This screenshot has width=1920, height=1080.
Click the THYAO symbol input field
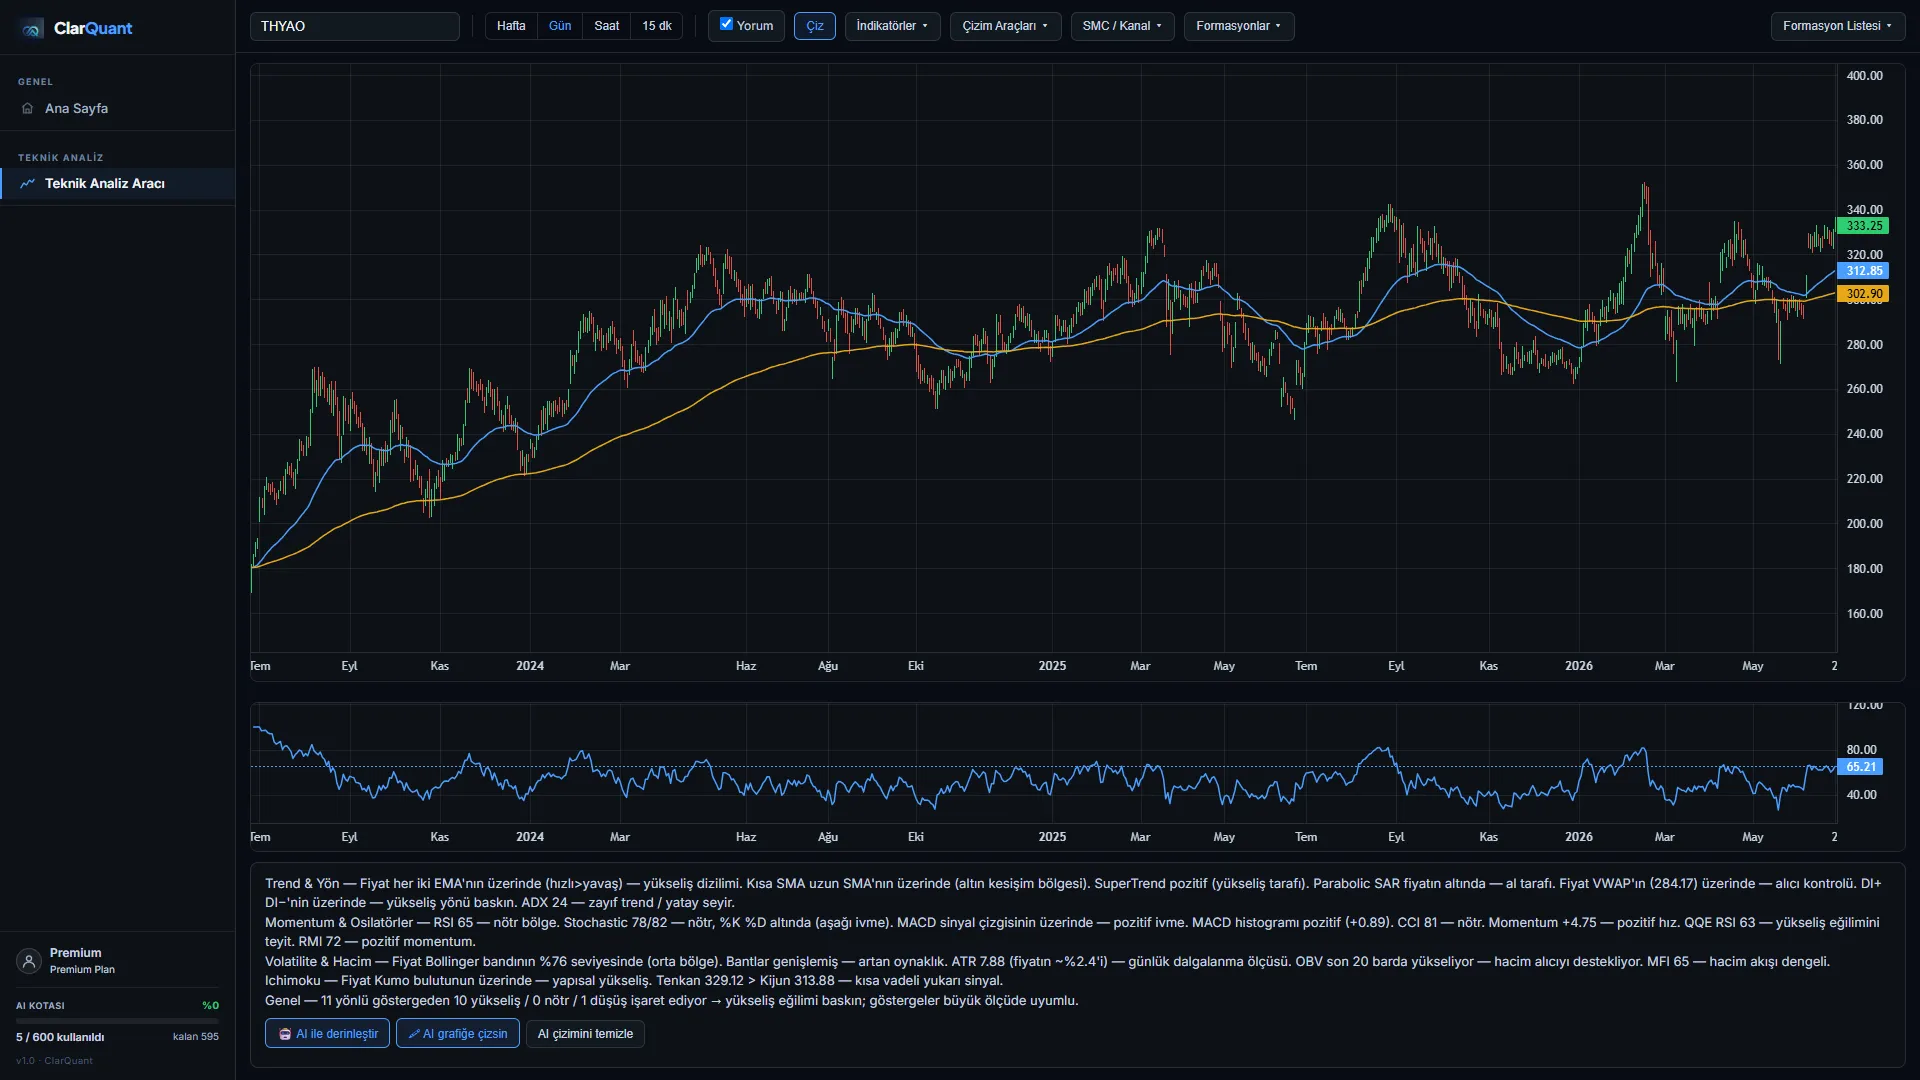355,26
